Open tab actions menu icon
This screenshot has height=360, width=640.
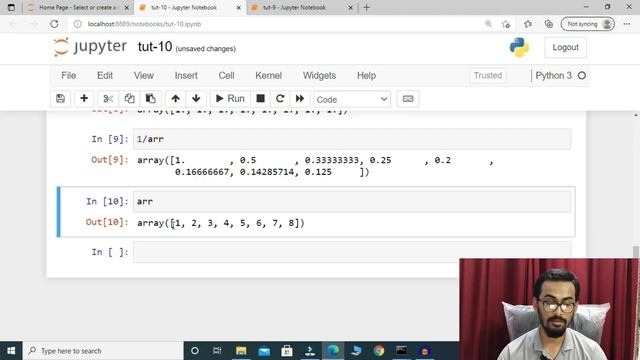11,7
